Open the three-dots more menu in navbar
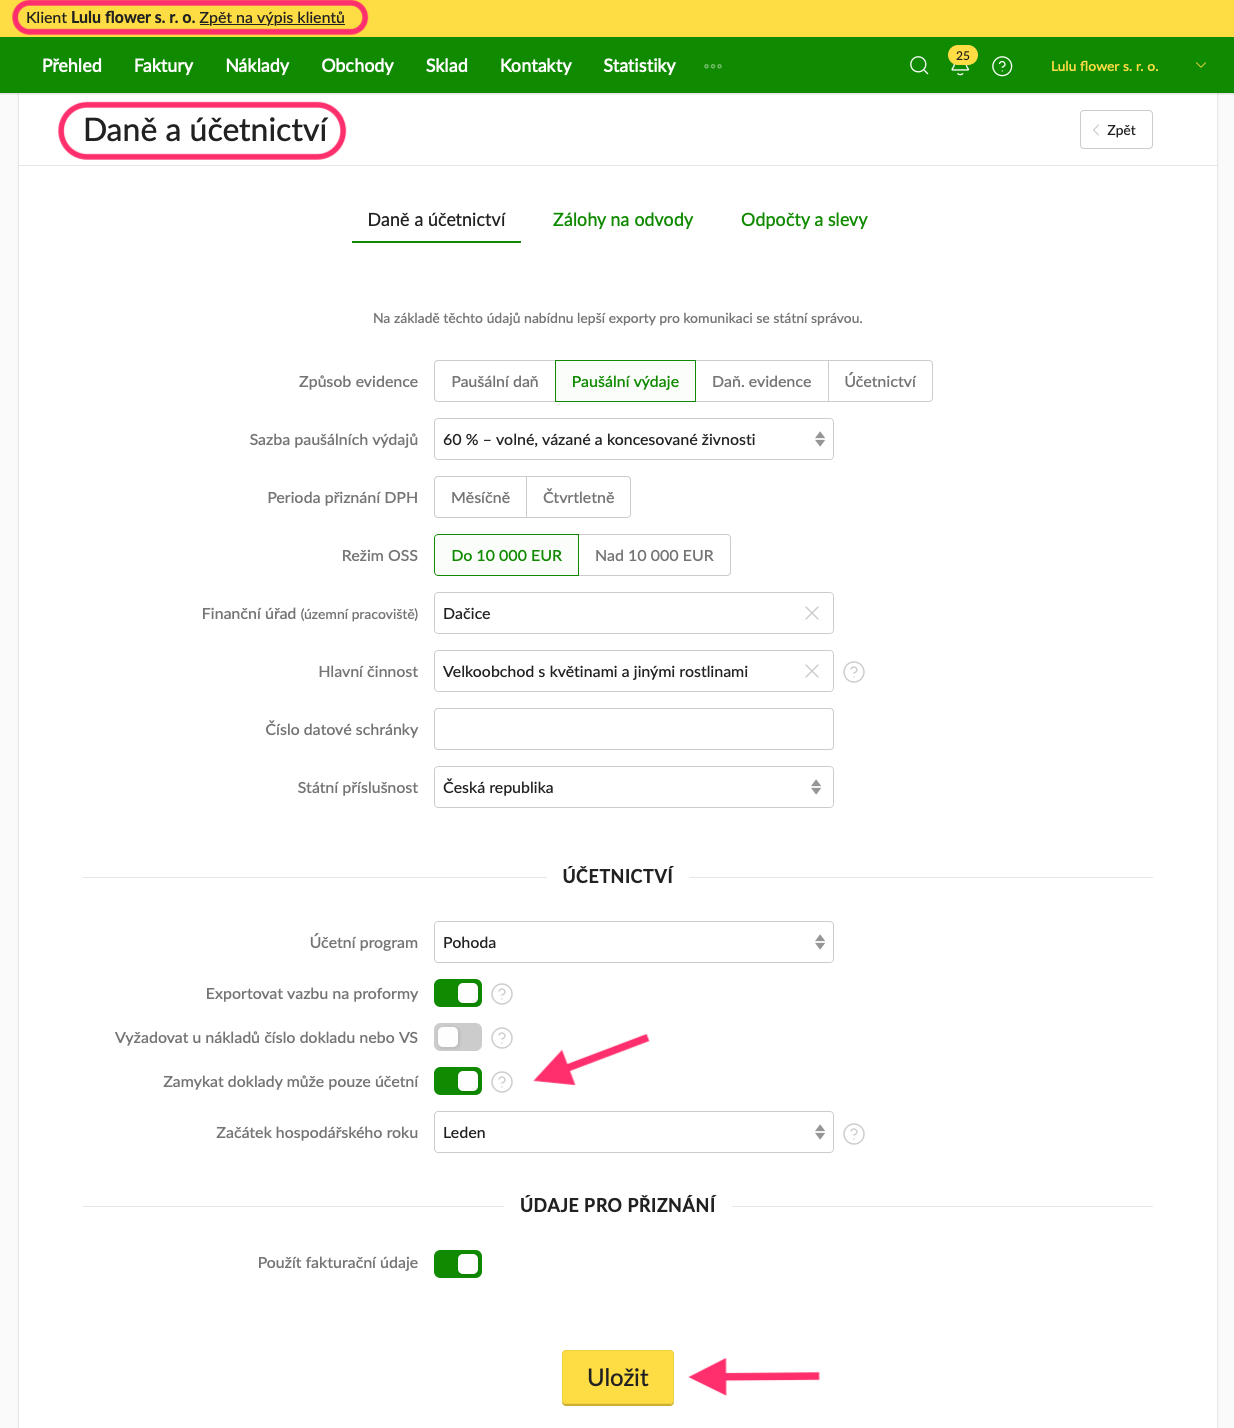1234x1428 pixels. (x=712, y=66)
